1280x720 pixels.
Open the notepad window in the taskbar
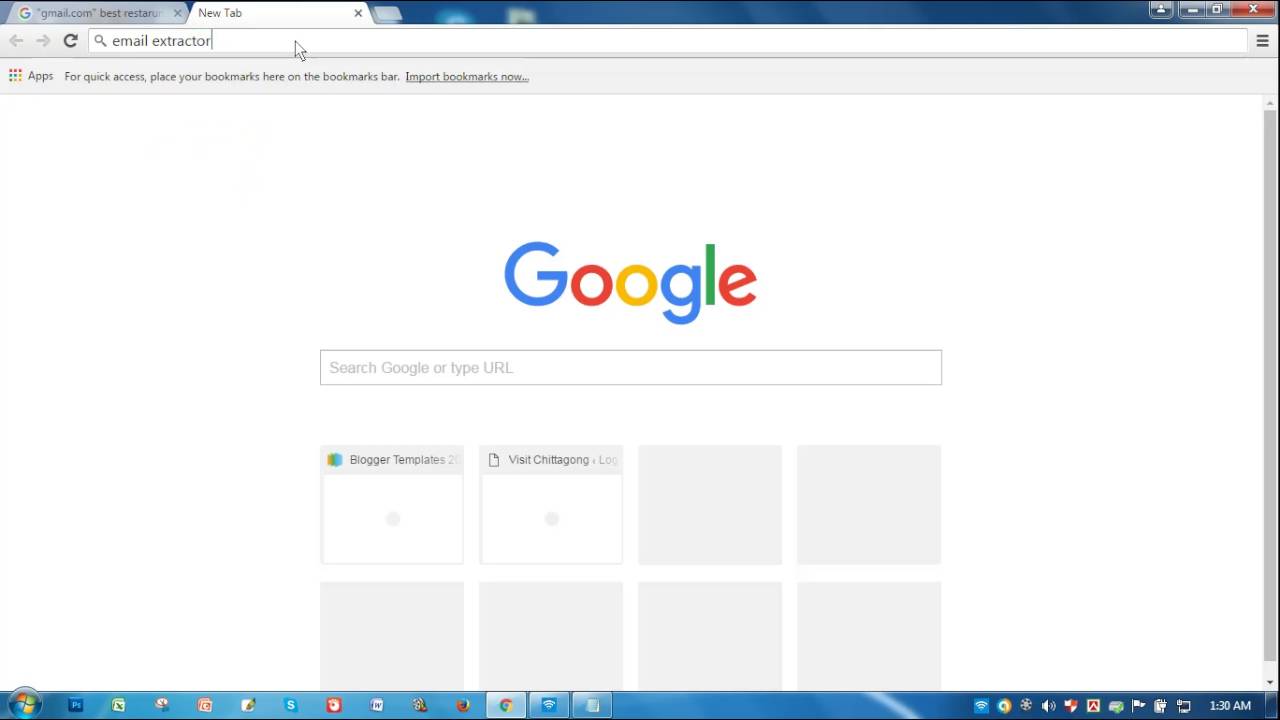click(x=592, y=705)
